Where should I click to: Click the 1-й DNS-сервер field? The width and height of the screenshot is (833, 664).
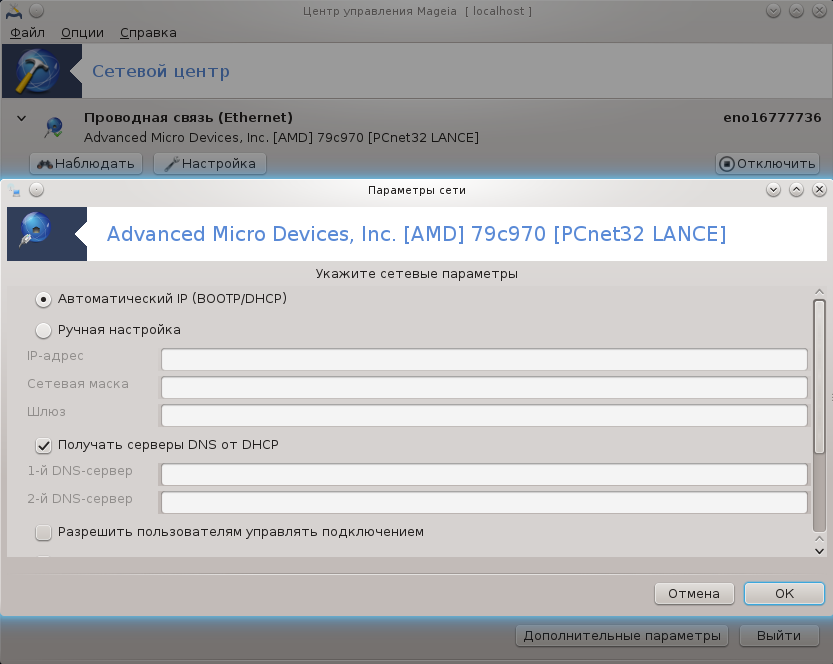coord(484,474)
